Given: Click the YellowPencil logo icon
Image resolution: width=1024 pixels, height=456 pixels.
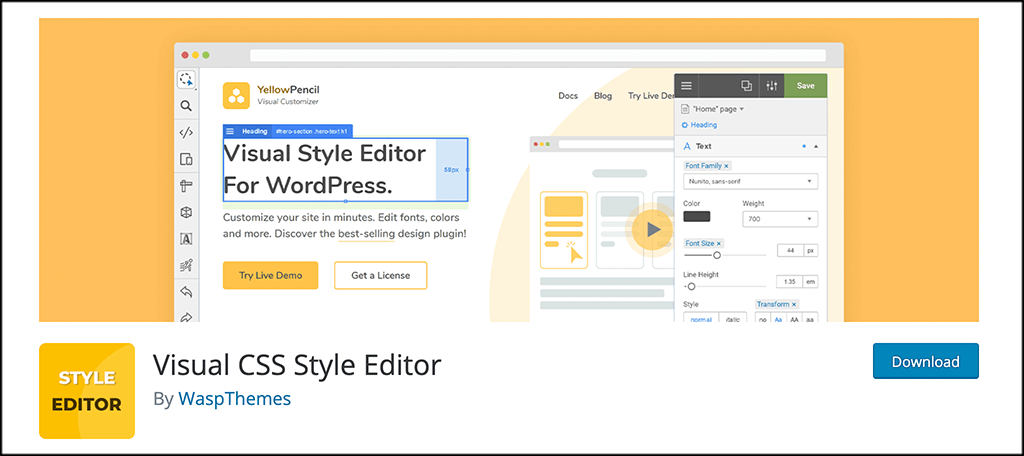Looking at the screenshot, I should point(236,95).
